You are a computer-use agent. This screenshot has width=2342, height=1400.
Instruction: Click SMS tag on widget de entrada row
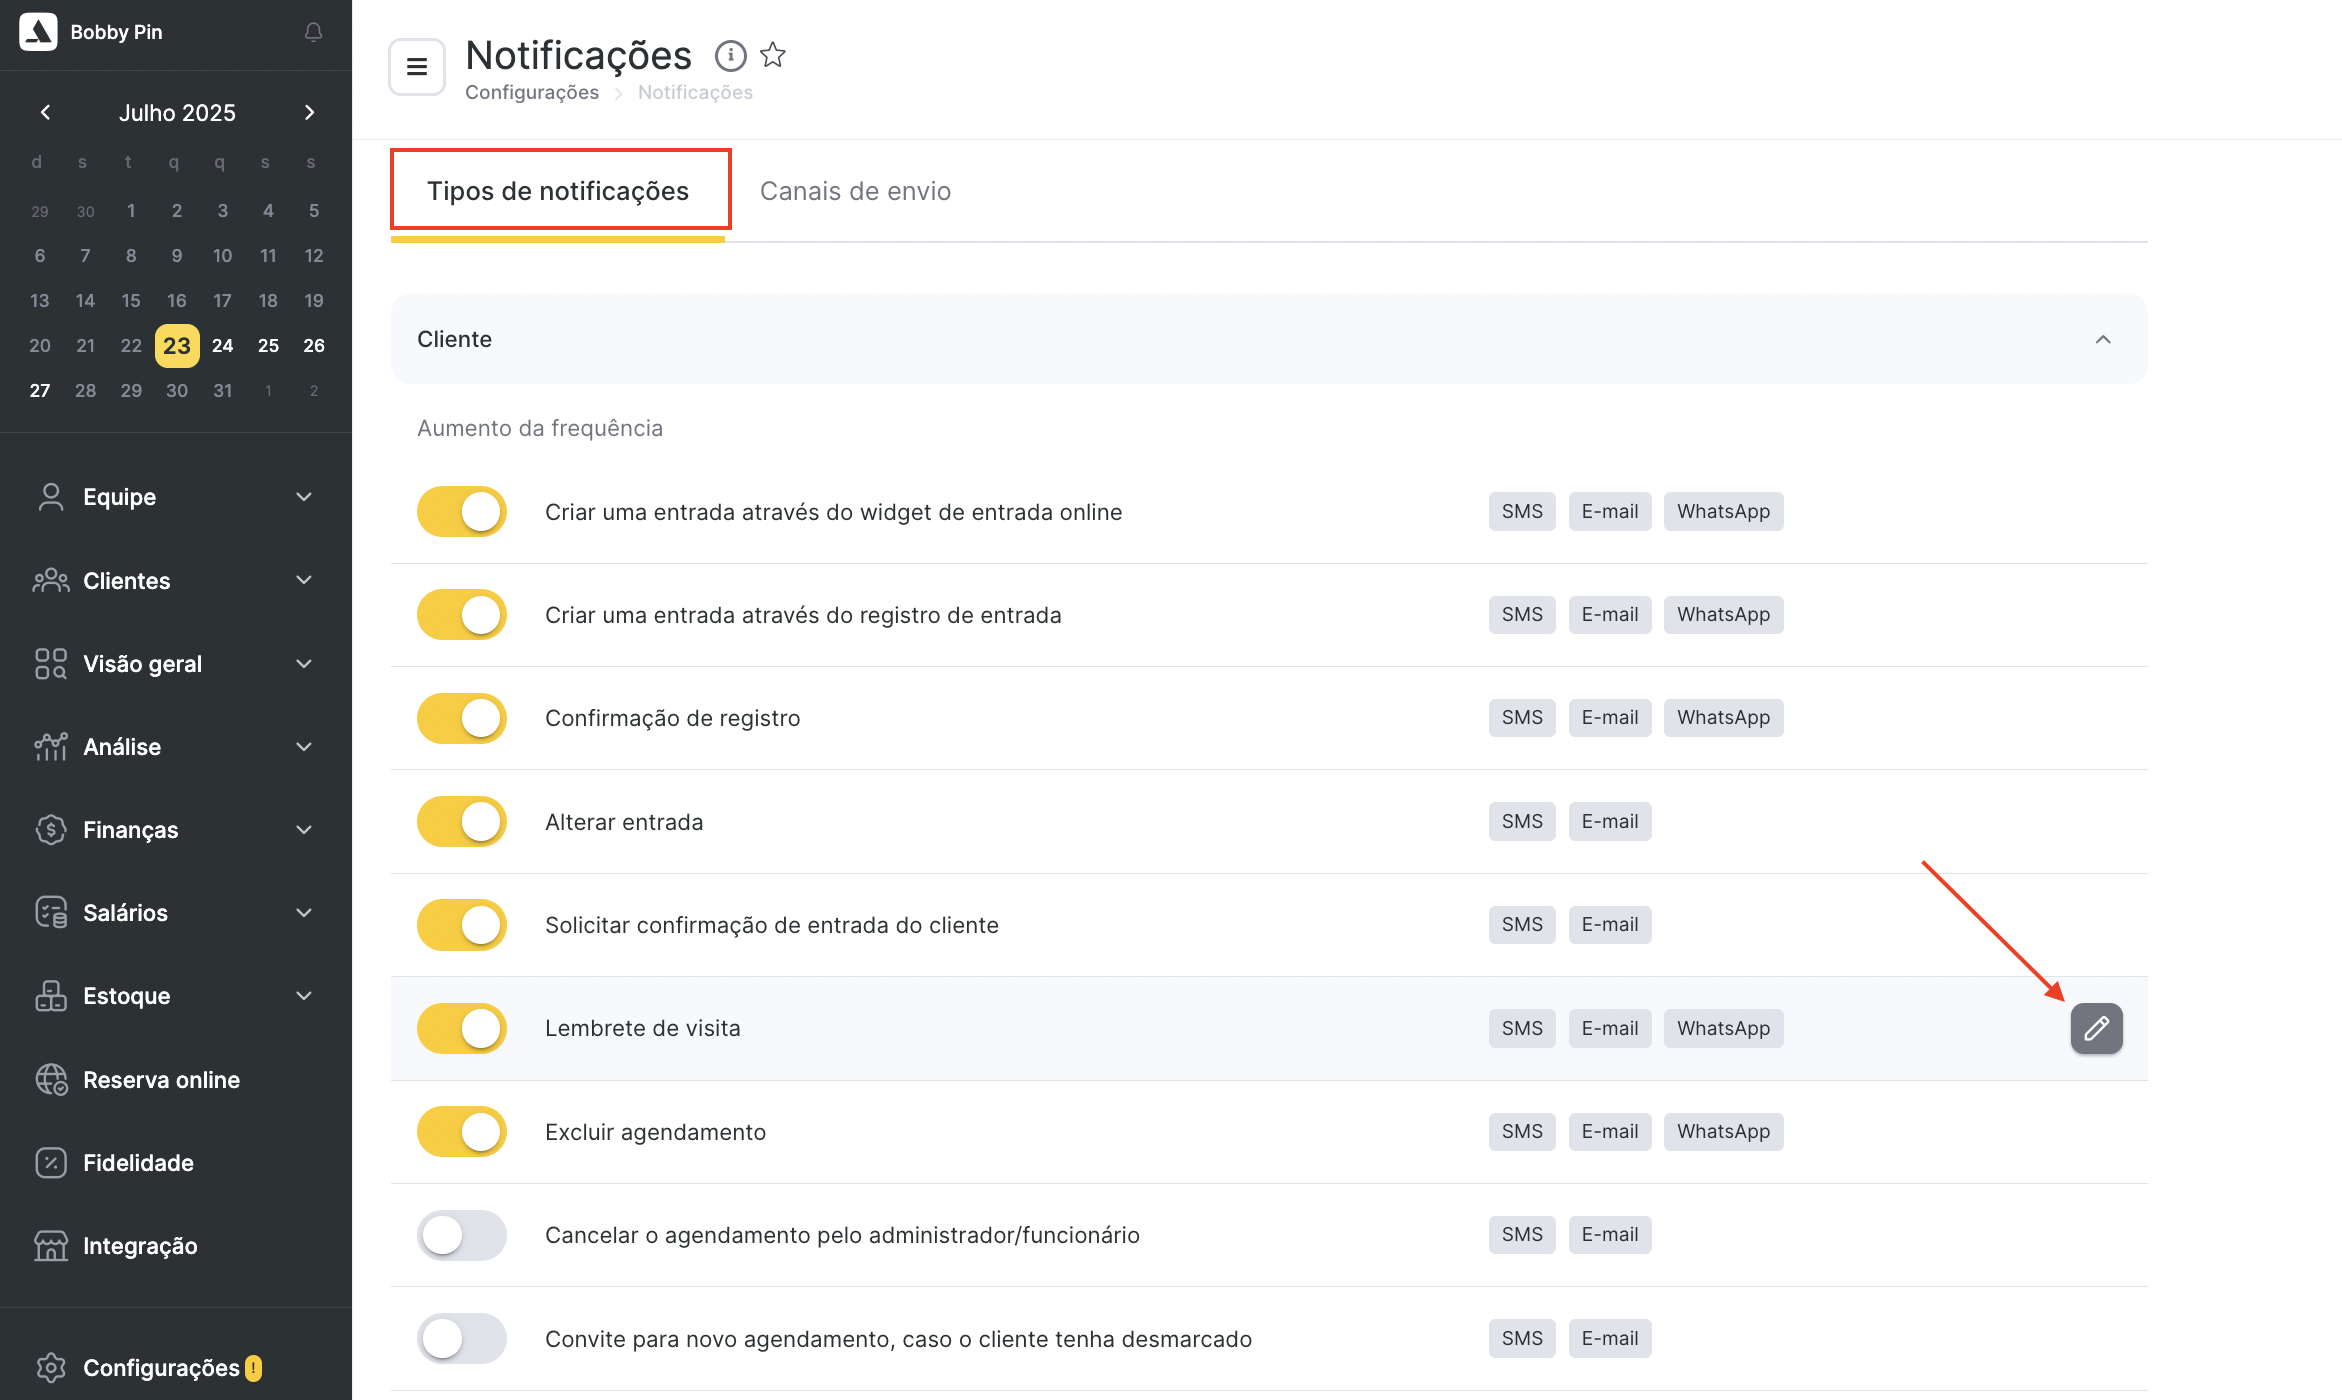pos(1522,511)
